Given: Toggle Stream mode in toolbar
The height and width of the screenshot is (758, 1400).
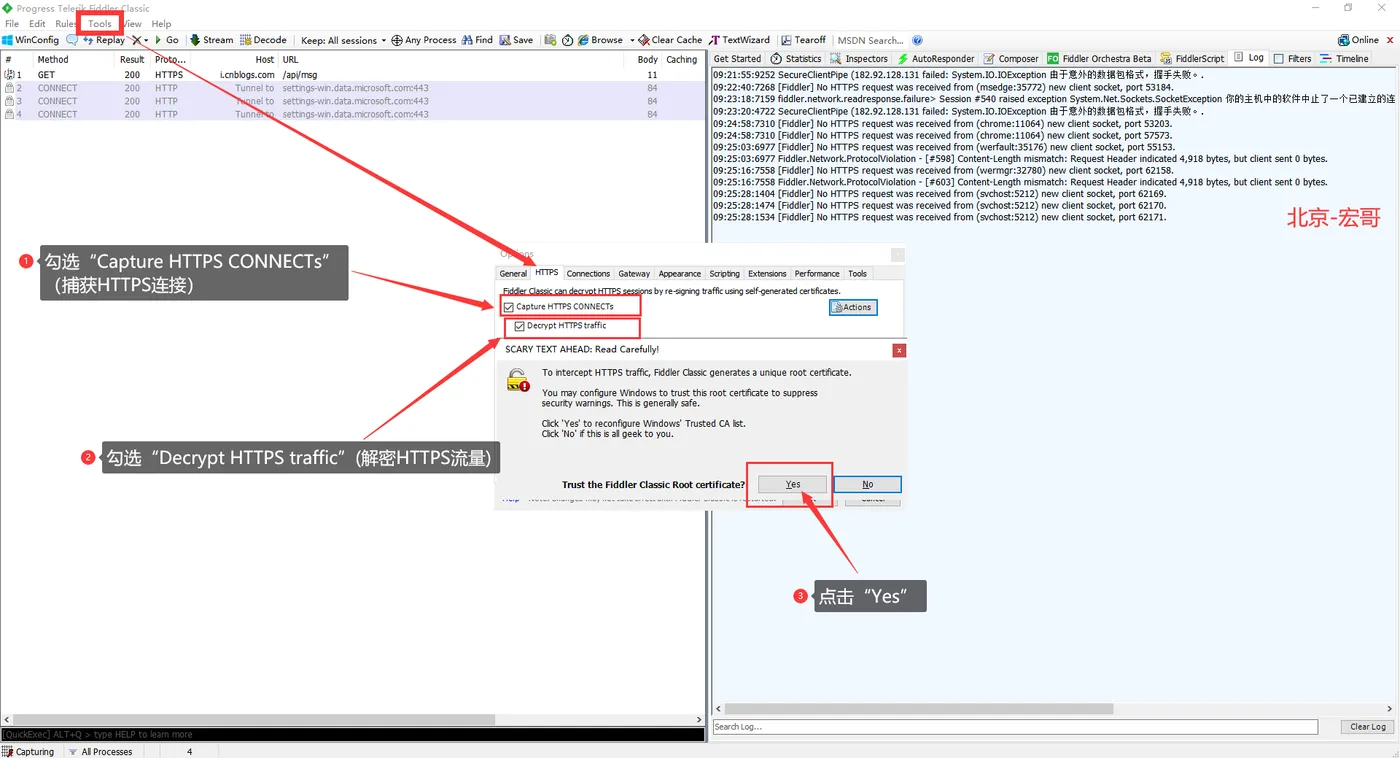Looking at the screenshot, I should click(211, 40).
